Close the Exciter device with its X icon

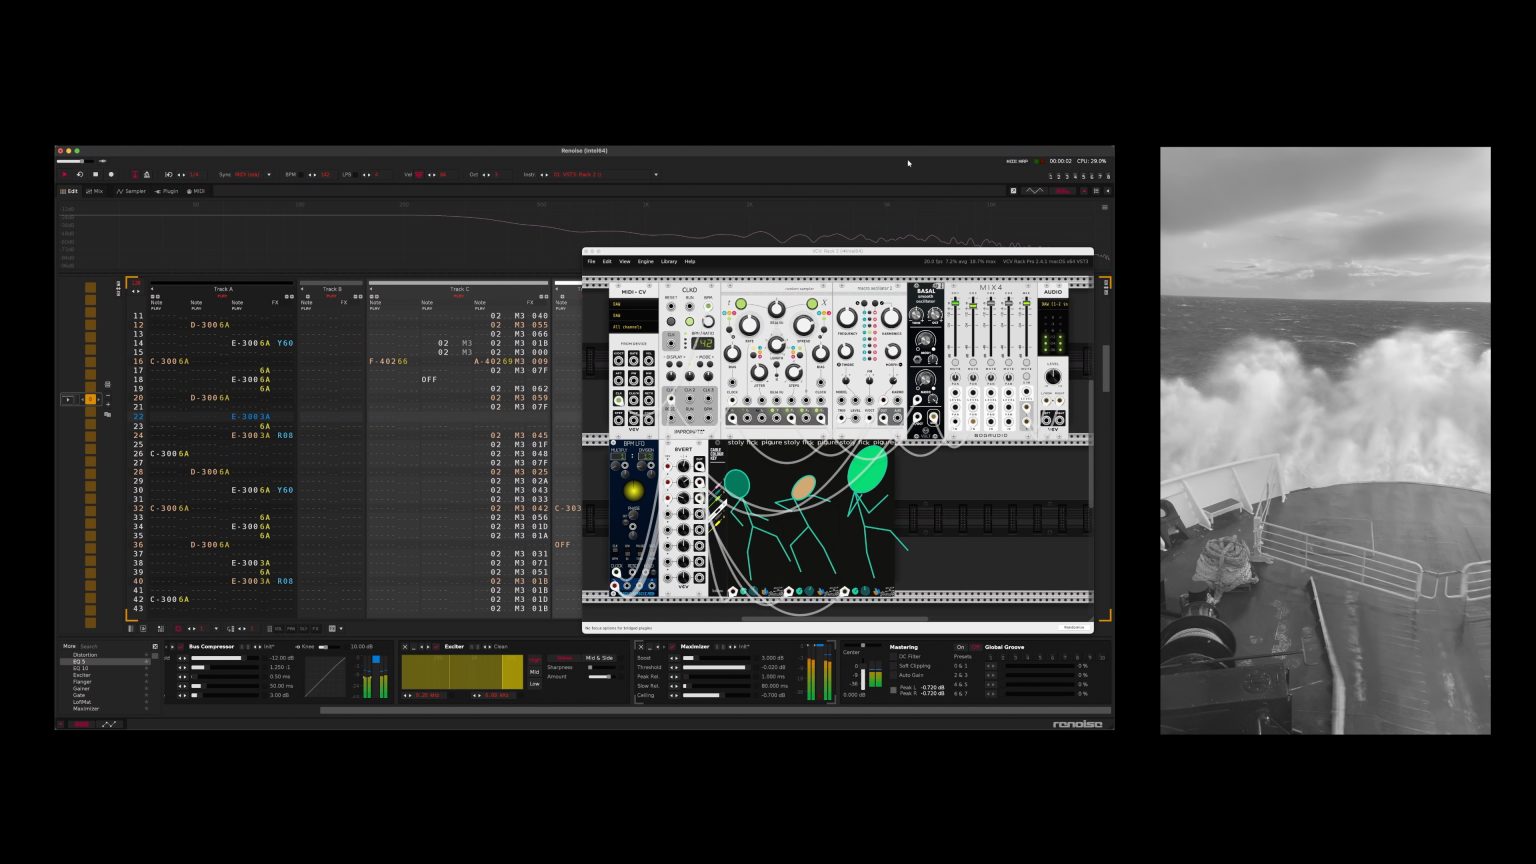click(x=405, y=647)
